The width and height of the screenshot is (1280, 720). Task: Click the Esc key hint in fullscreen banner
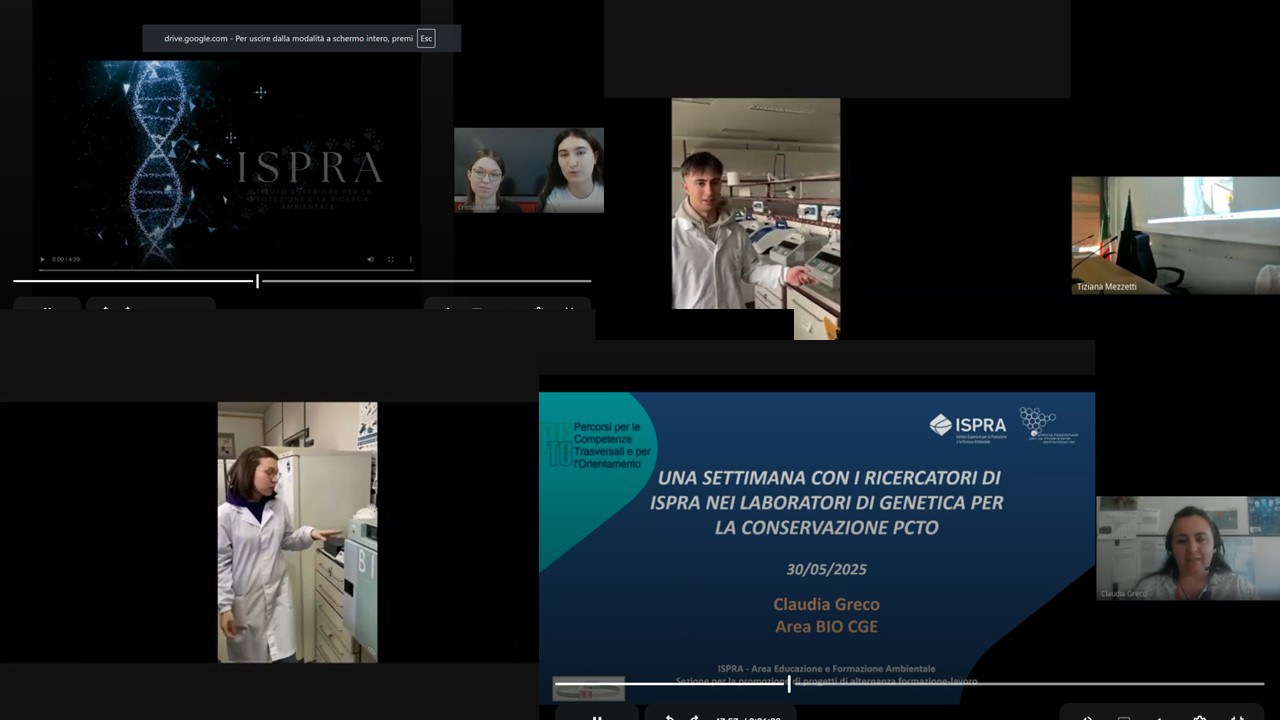pos(426,38)
